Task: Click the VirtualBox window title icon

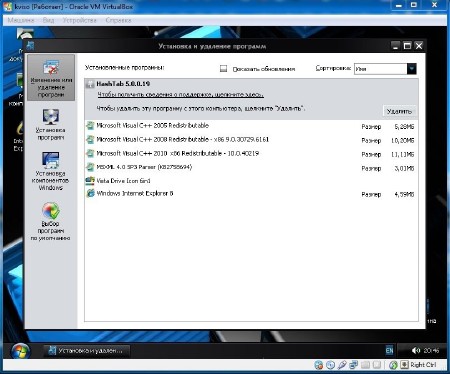Action: point(8,6)
